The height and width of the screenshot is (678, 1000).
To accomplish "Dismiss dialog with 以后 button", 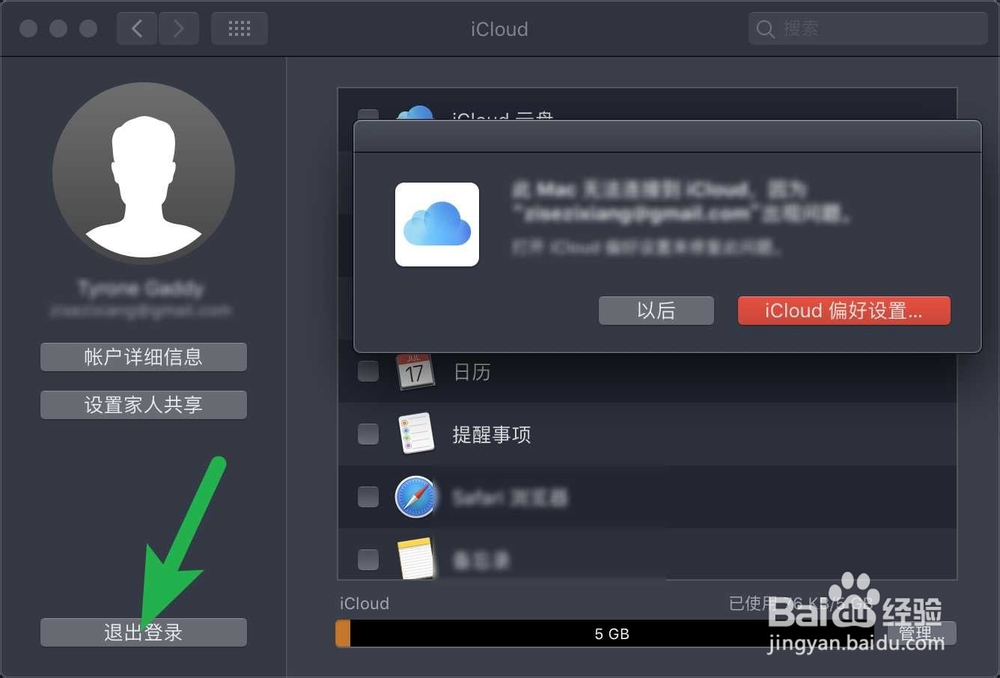I will pos(656,311).
